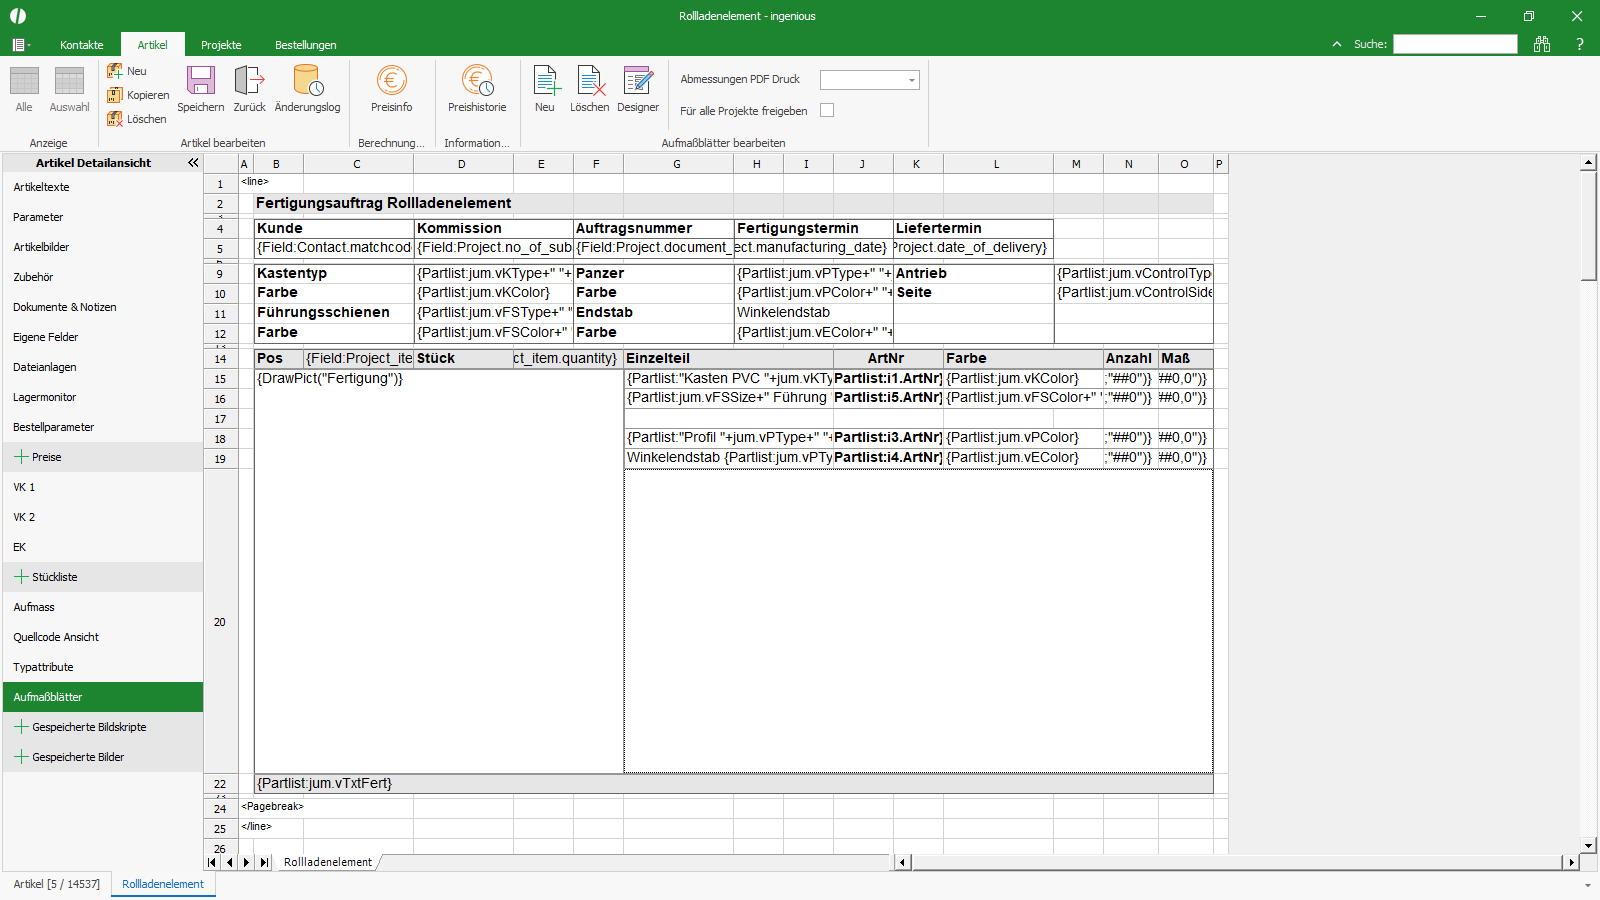Viewport: 1600px width, 900px height.
Task: Launch the Designer for Aufmaßblätter
Action: tap(638, 89)
